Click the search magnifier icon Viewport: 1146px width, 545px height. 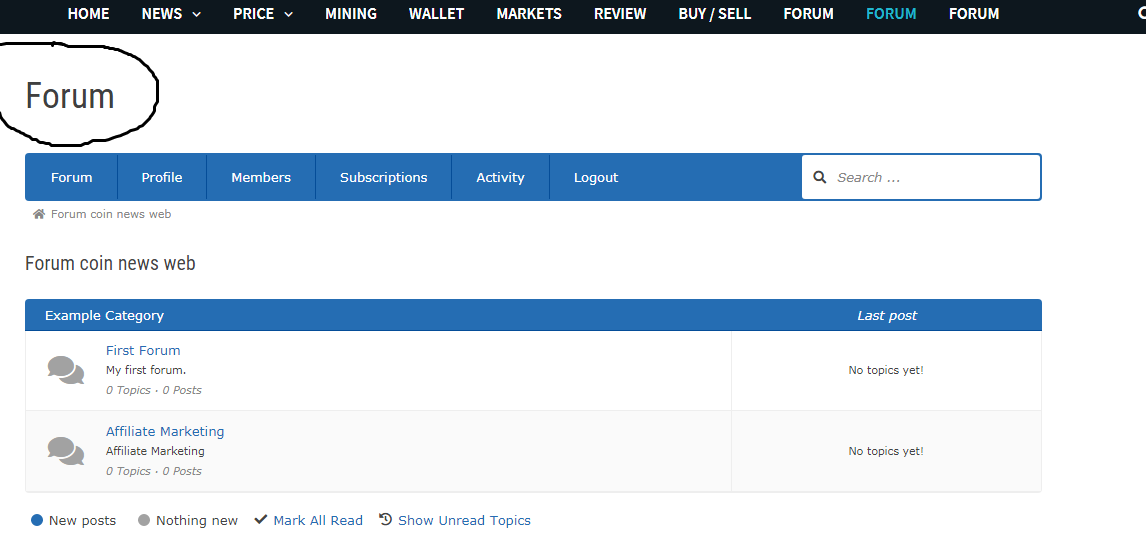[x=819, y=178]
